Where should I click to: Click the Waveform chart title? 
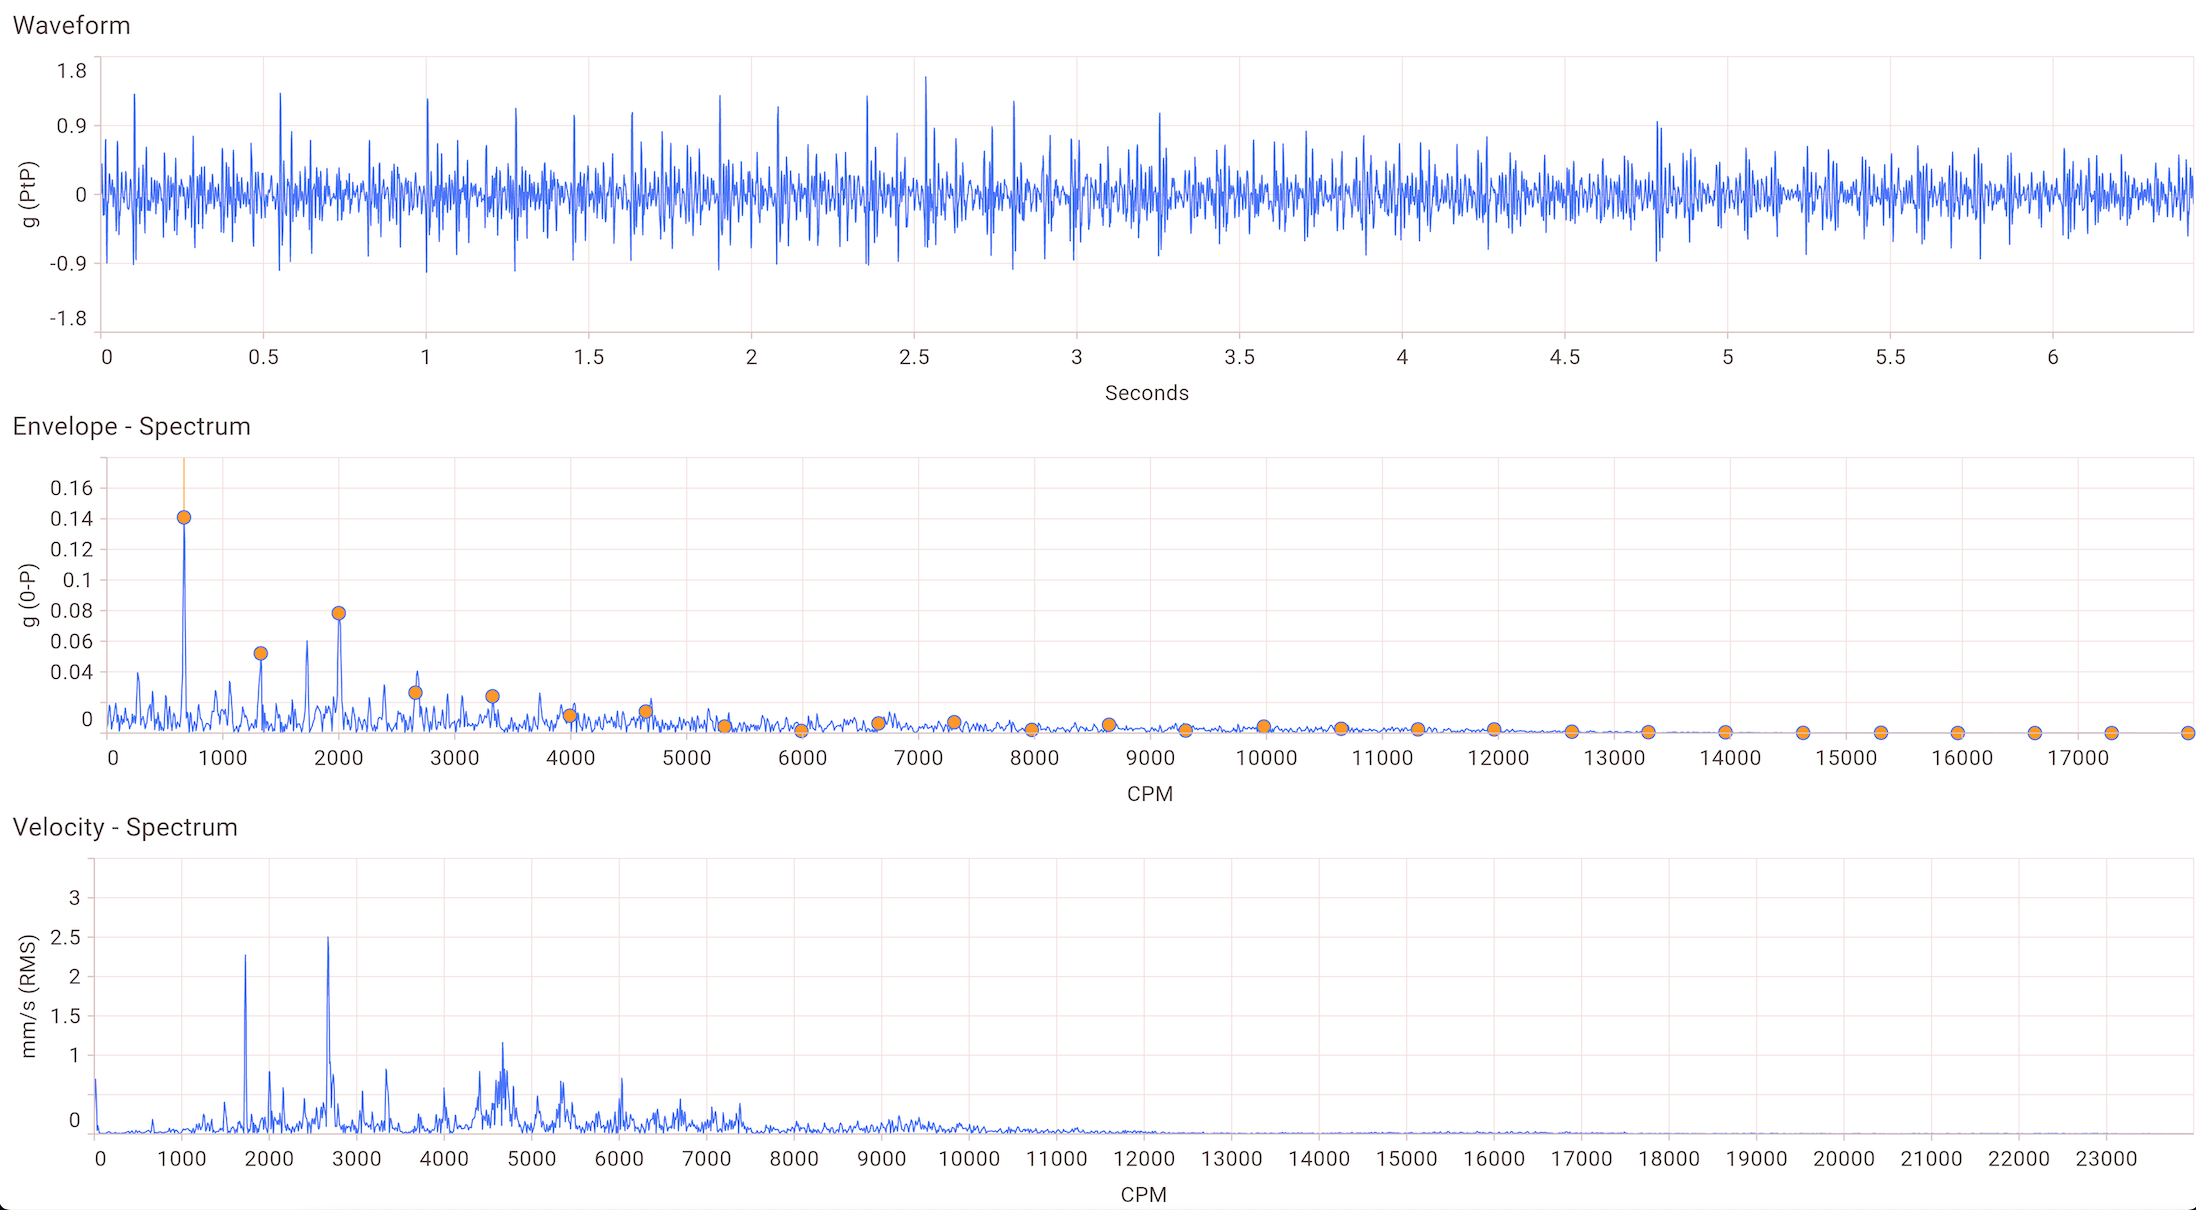[71, 25]
